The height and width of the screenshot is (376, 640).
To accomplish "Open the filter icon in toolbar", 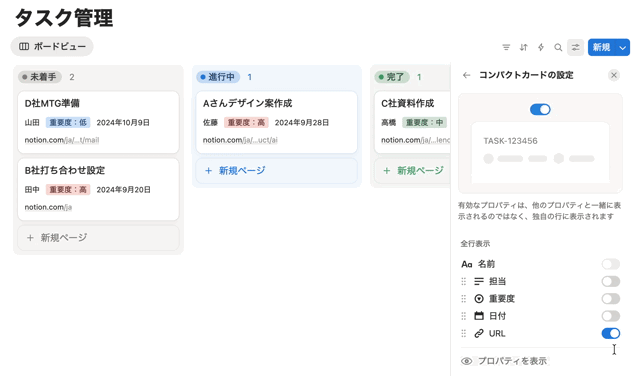I will click(506, 47).
